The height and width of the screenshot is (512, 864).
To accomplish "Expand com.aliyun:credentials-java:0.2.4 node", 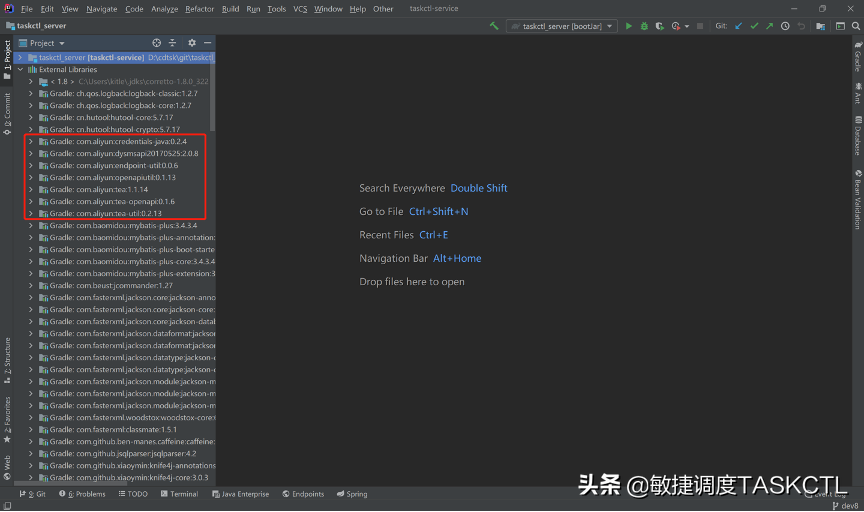I will tap(31, 142).
